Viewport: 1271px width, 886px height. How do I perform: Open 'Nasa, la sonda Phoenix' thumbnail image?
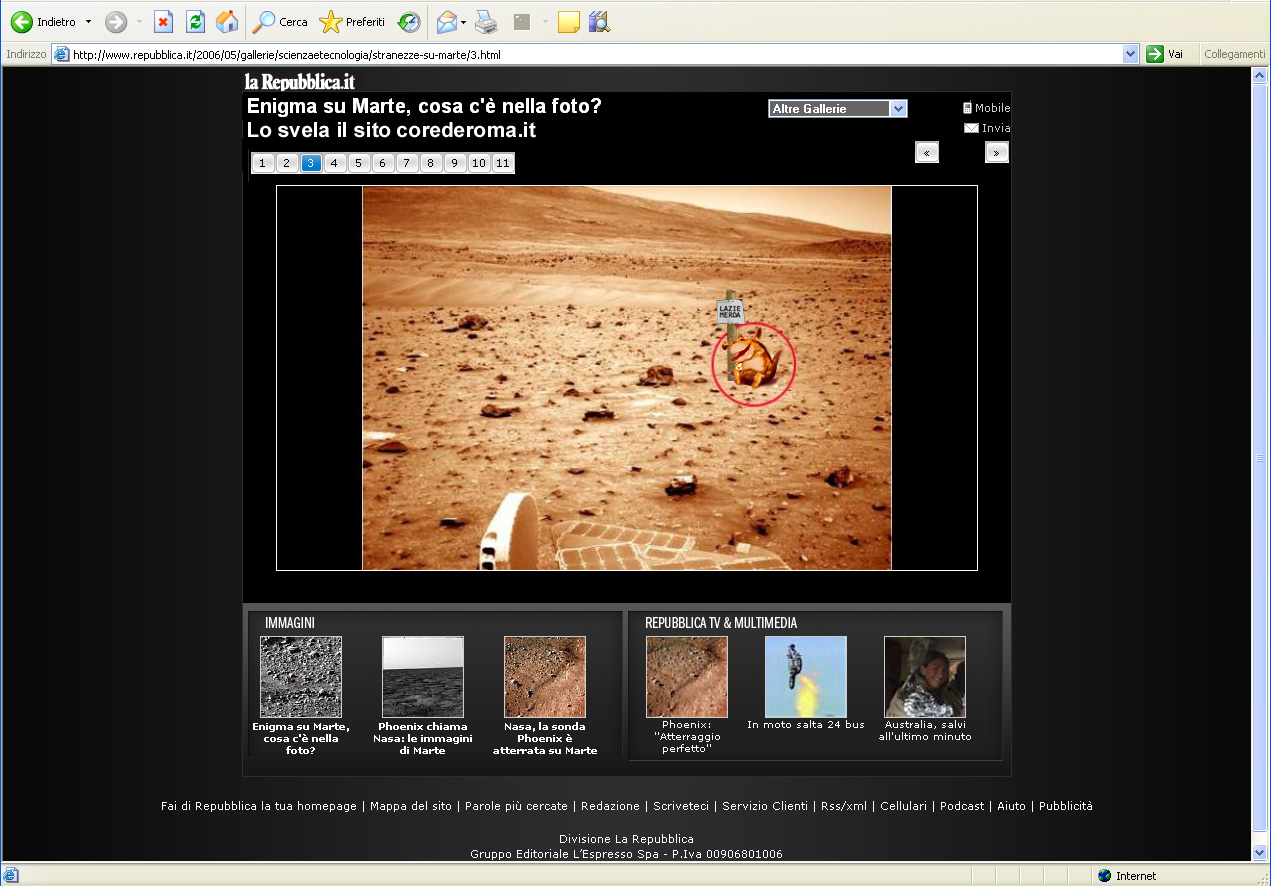(545, 677)
